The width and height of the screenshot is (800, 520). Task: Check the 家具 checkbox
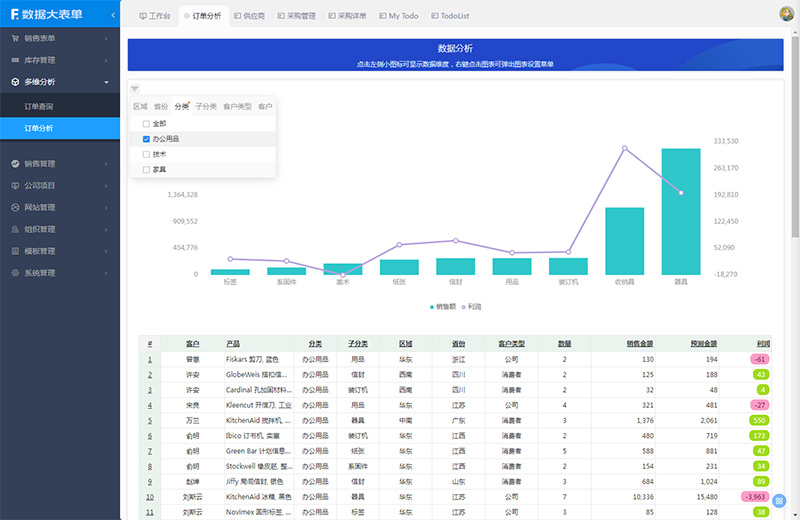(x=146, y=169)
